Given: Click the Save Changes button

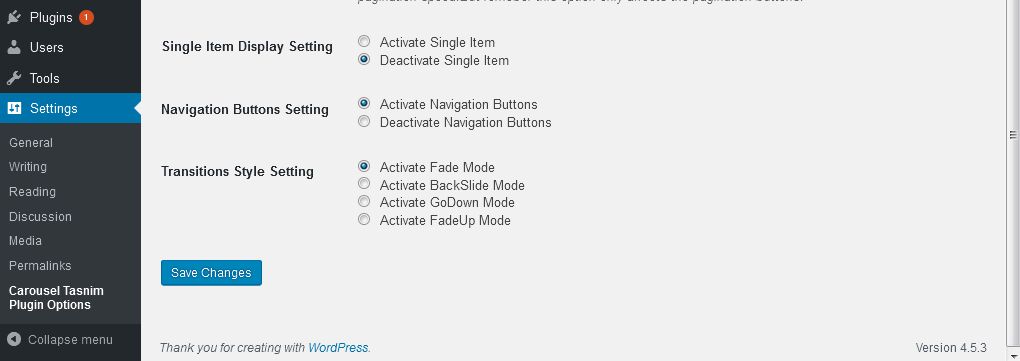Looking at the screenshot, I should pos(211,273).
